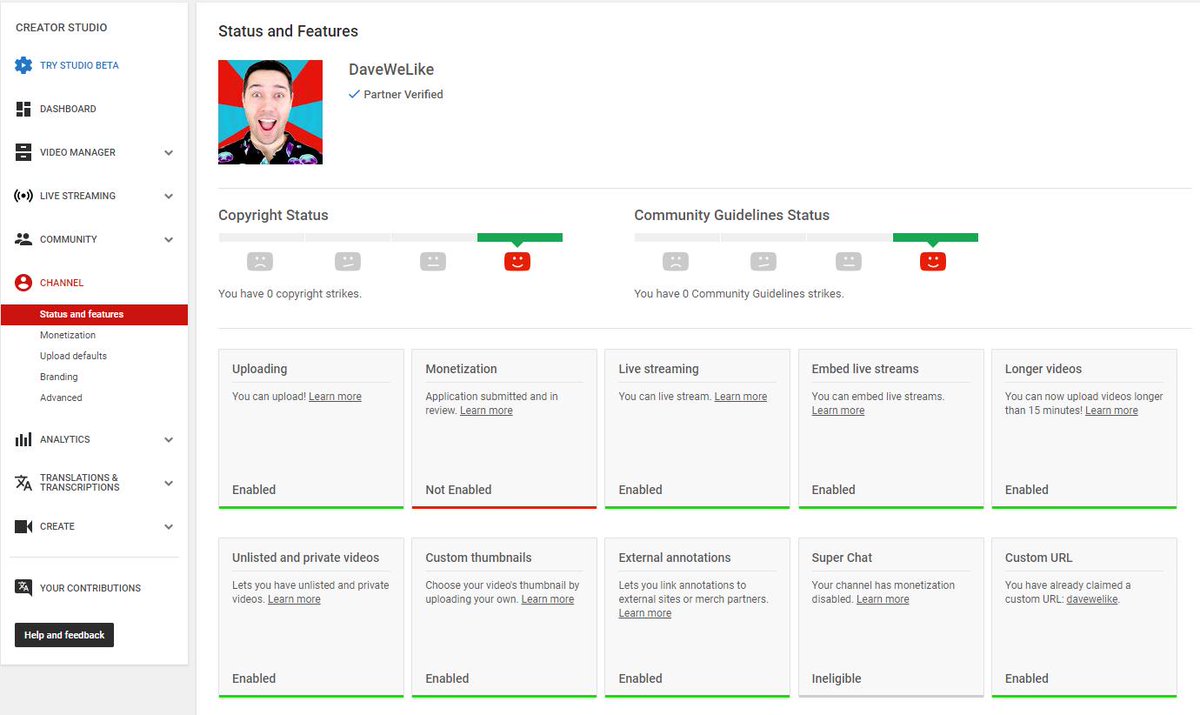Viewport: 1200px width, 715px height.
Task: Click Learn more in Uploading card
Action: (335, 397)
